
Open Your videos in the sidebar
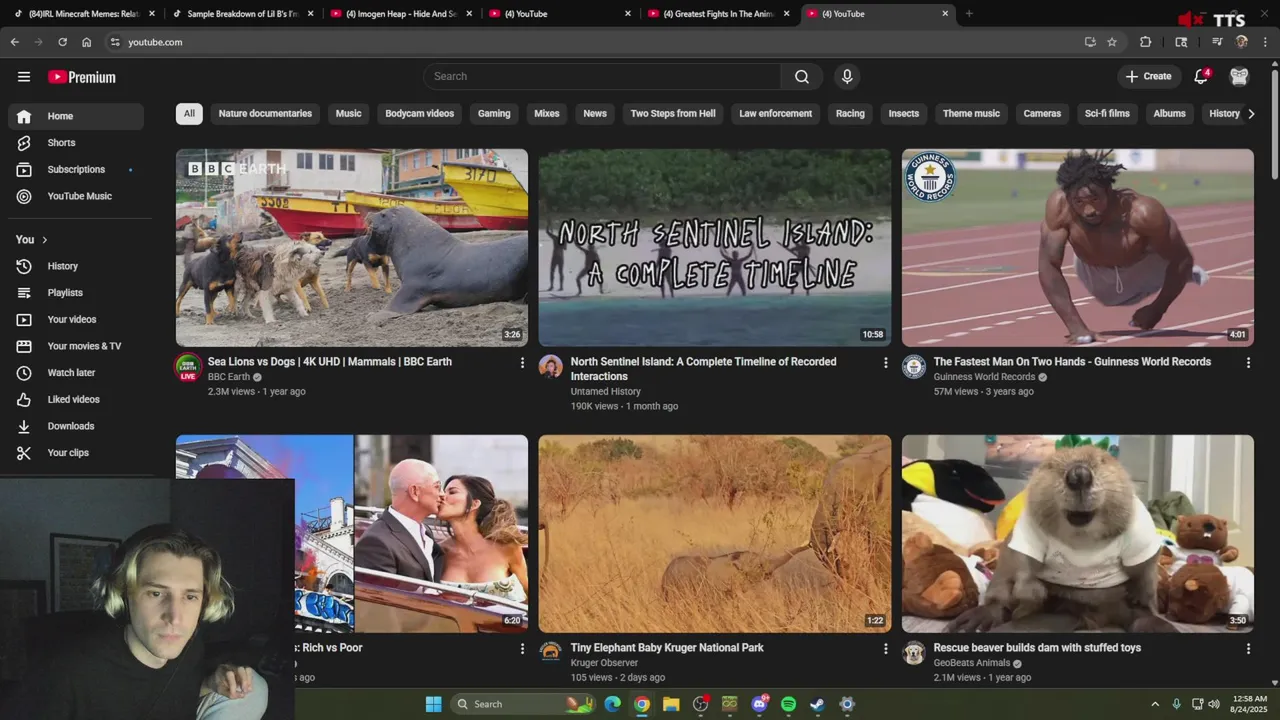point(76,319)
